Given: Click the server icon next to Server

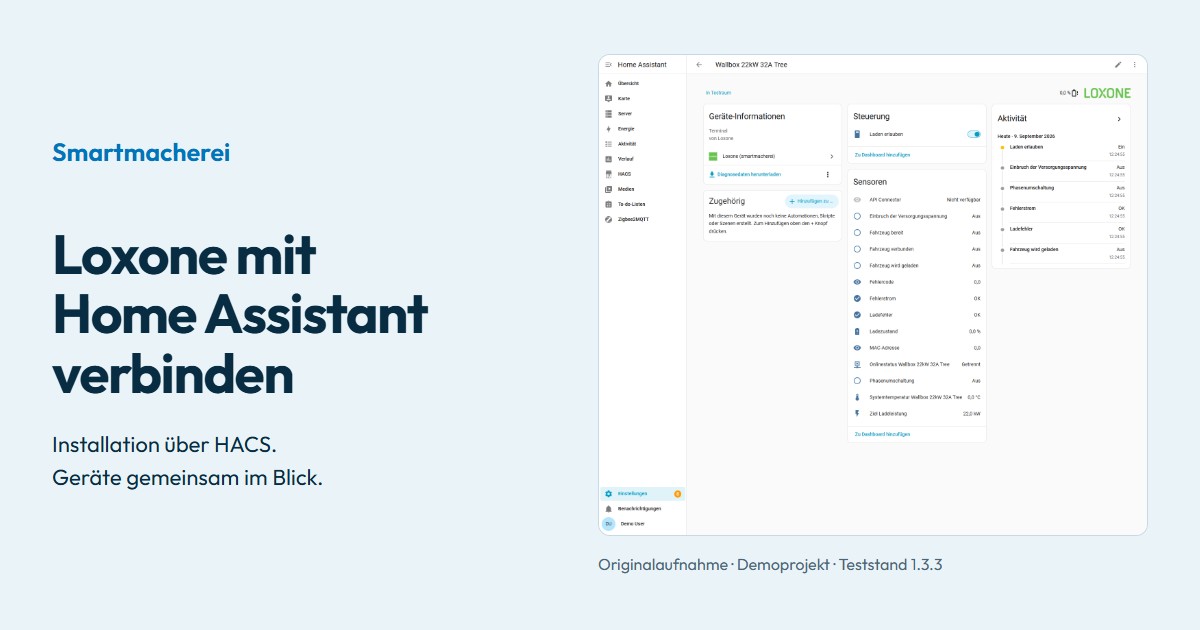Looking at the screenshot, I should pos(608,113).
